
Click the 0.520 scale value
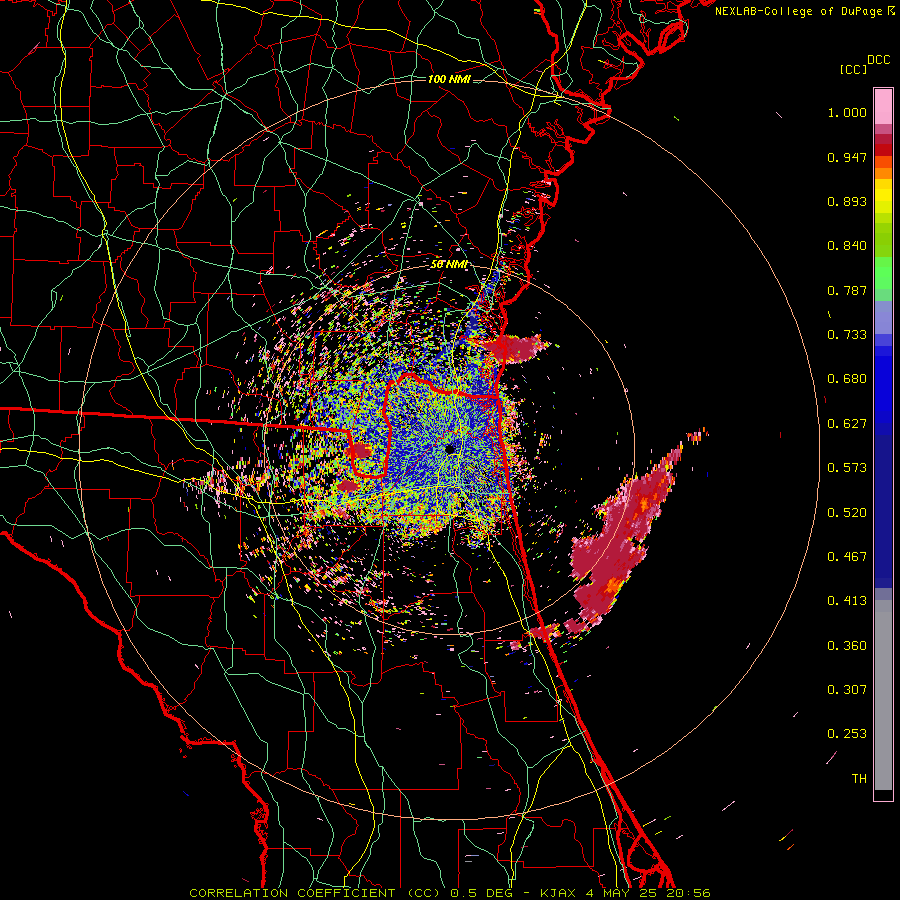[847, 513]
